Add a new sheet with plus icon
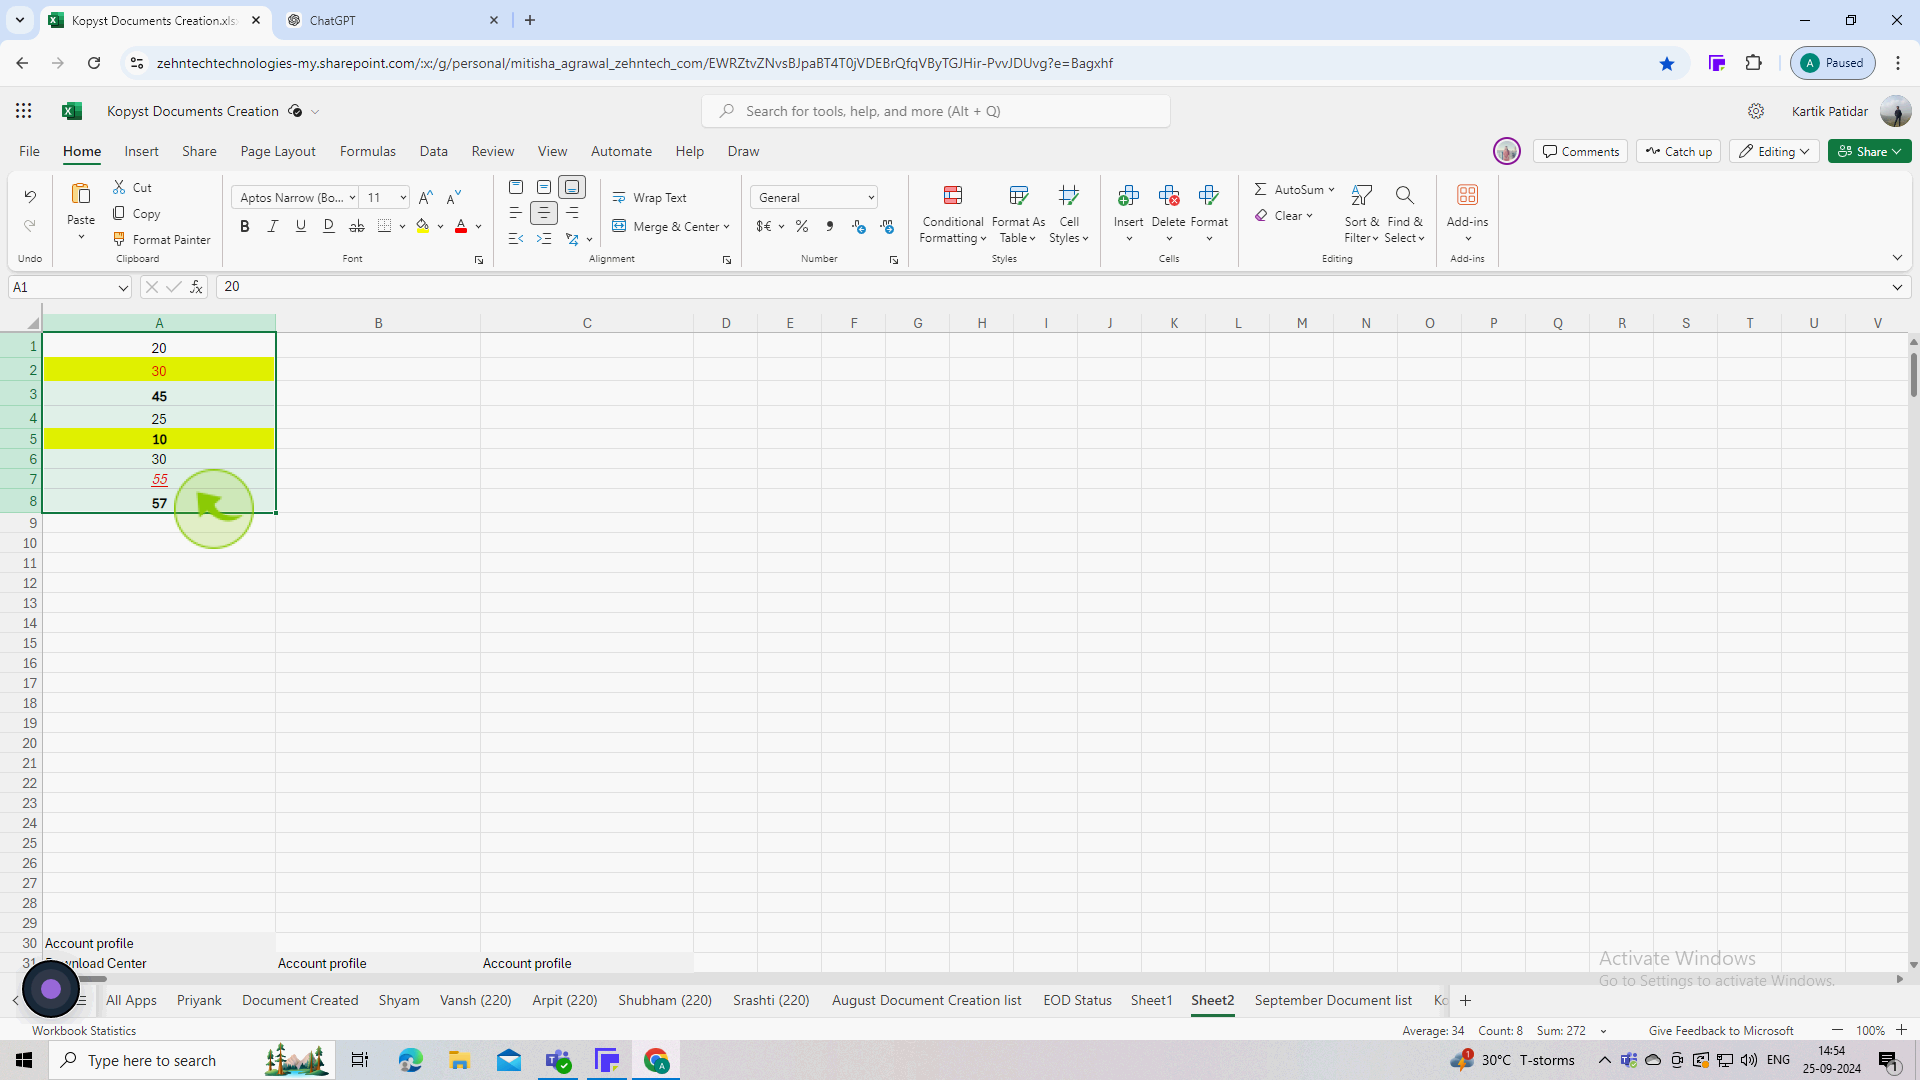 coord(1466,1000)
